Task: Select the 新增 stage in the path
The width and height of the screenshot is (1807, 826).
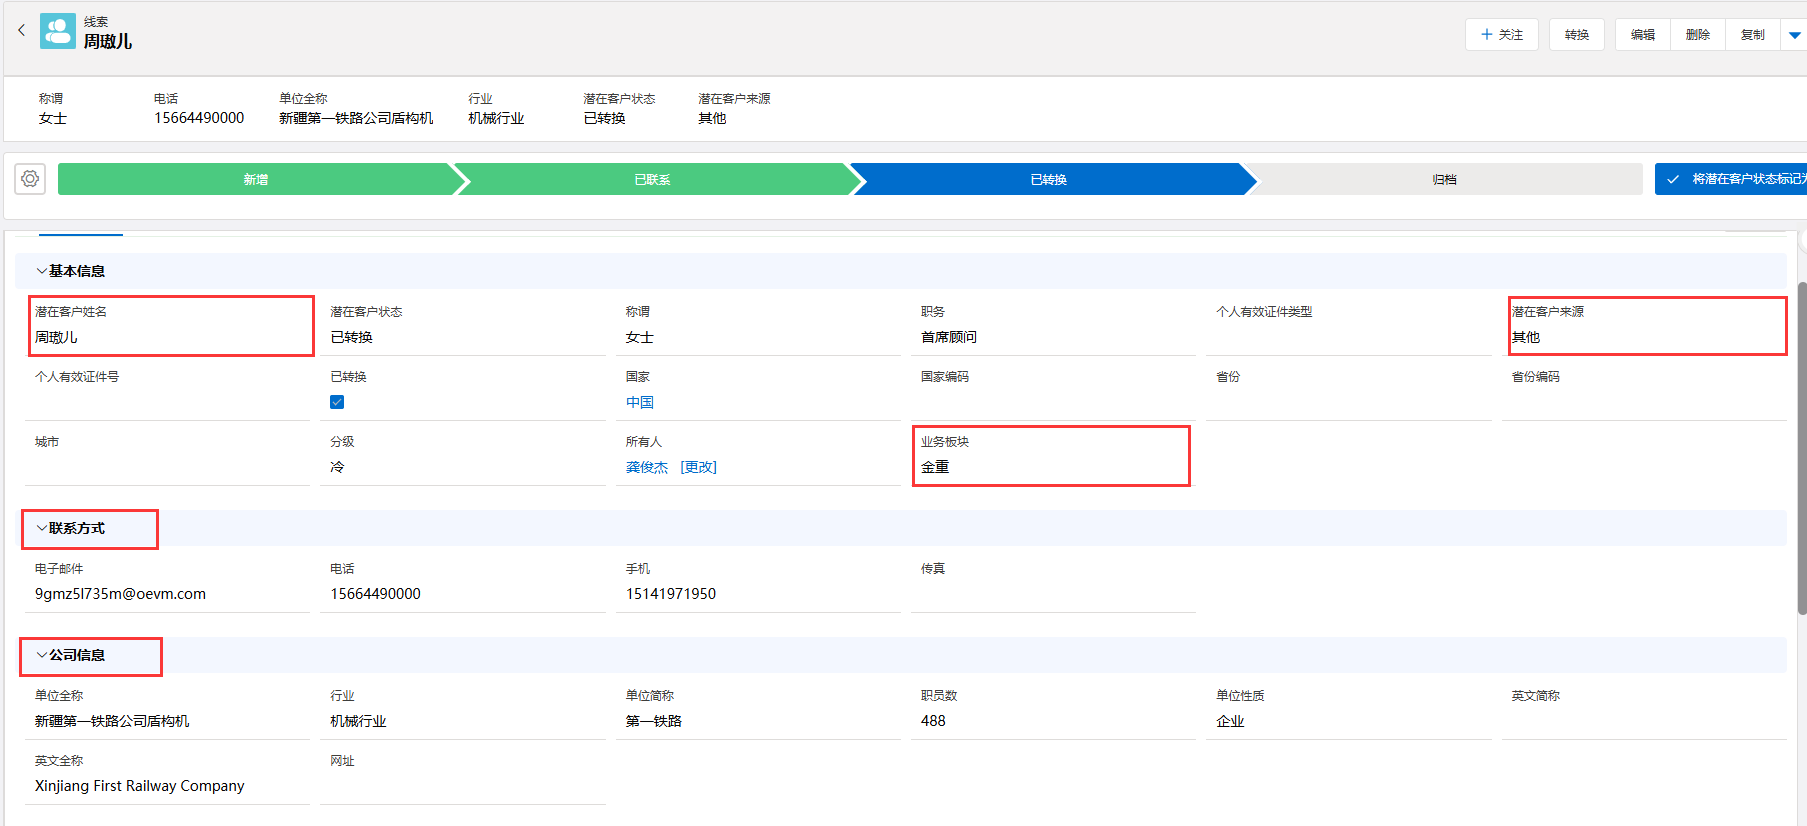Action: click(256, 180)
